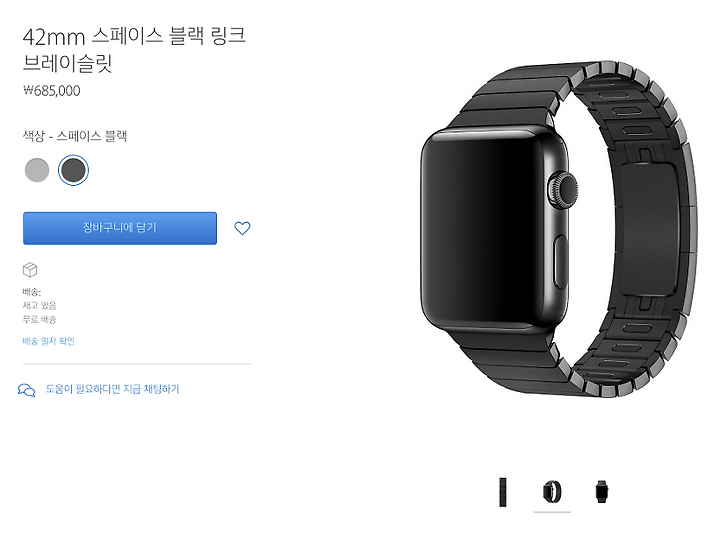Click the shipping box icon
Viewport: 720px width, 533px height.
(30, 269)
